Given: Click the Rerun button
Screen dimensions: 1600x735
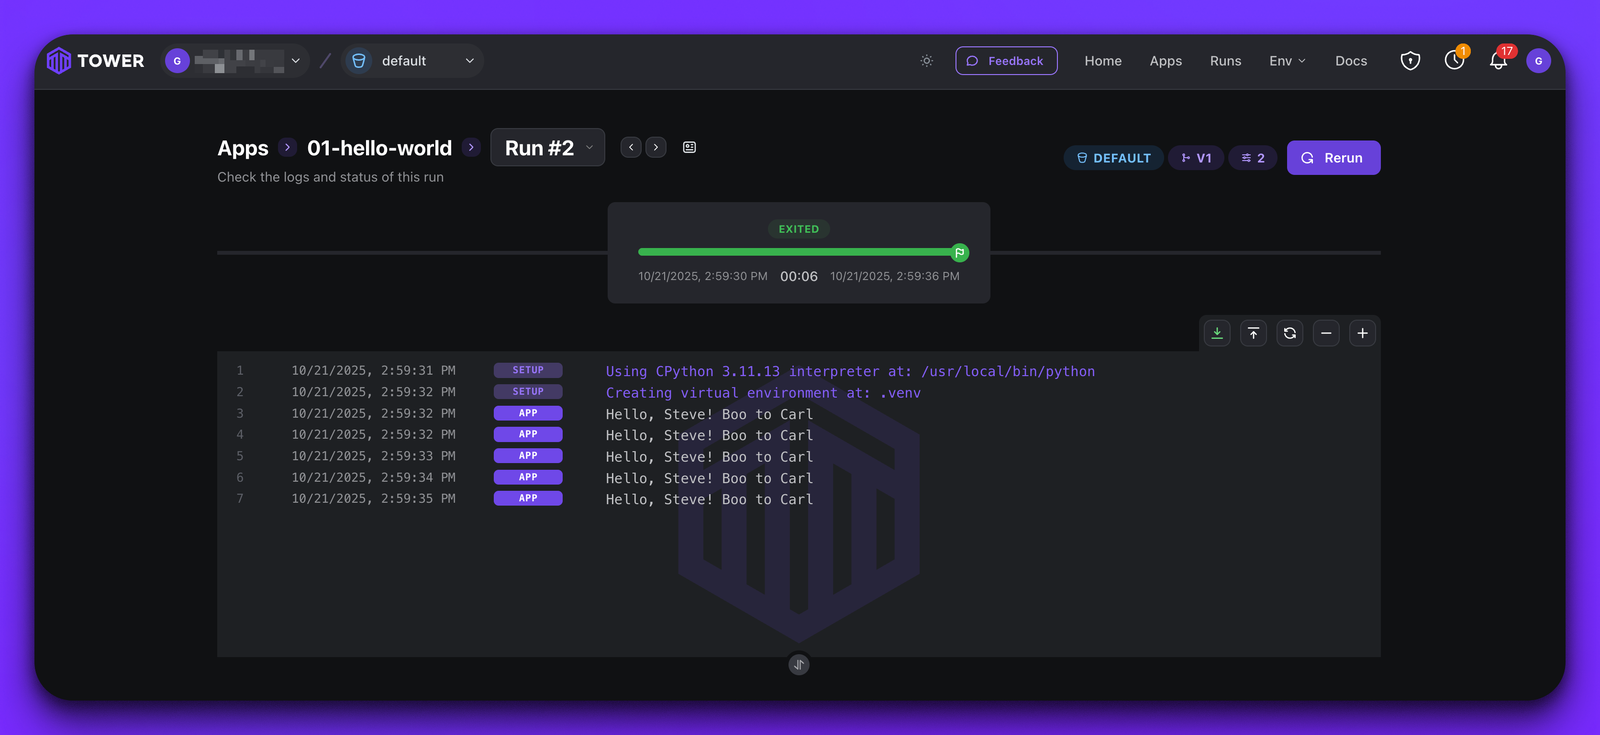Looking at the screenshot, I should [x=1333, y=158].
